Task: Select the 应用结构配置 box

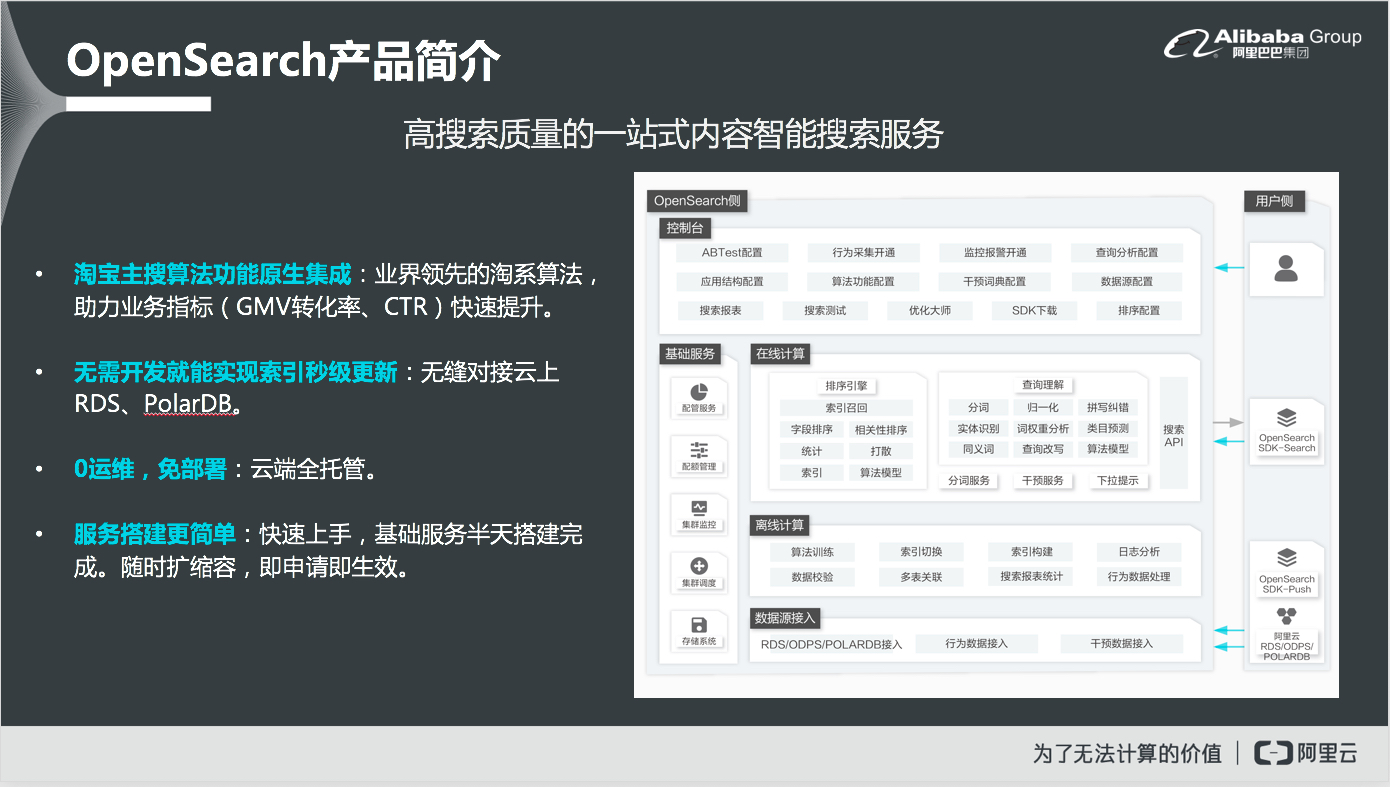Action: pyautogui.click(x=731, y=282)
